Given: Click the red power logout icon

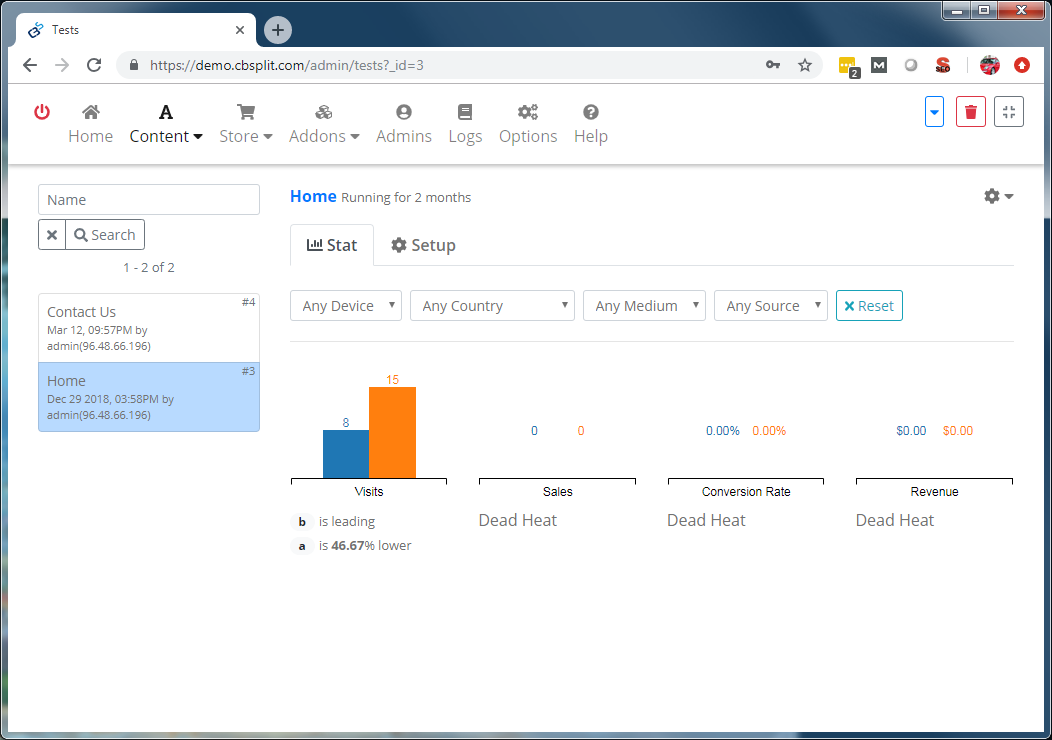Looking at the screenshot, I should tap(42, 112).
